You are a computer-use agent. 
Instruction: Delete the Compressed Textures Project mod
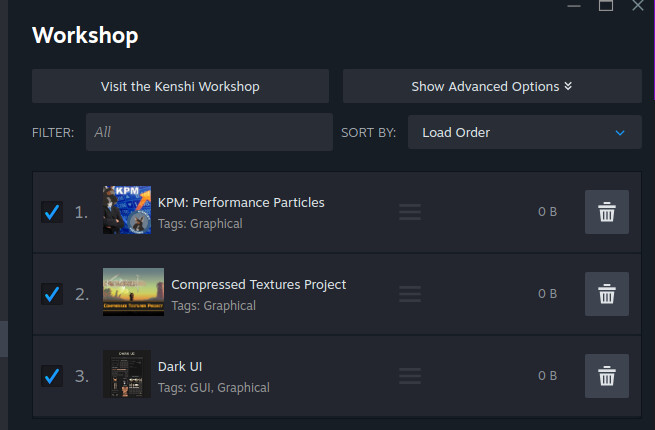point(607,294)
